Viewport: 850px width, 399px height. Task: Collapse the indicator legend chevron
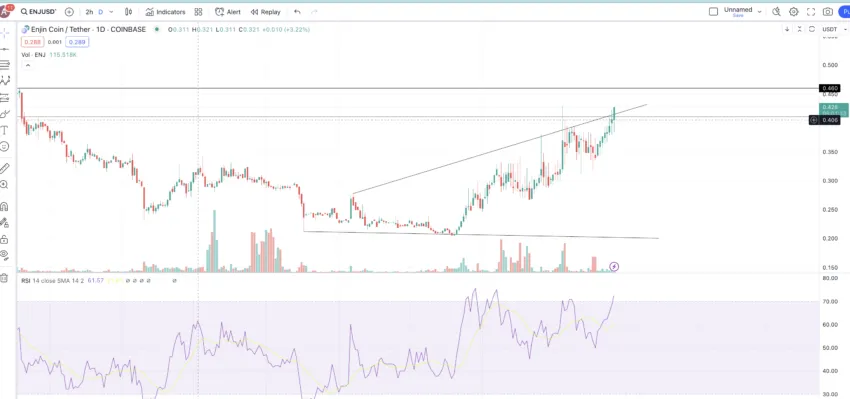27,66
